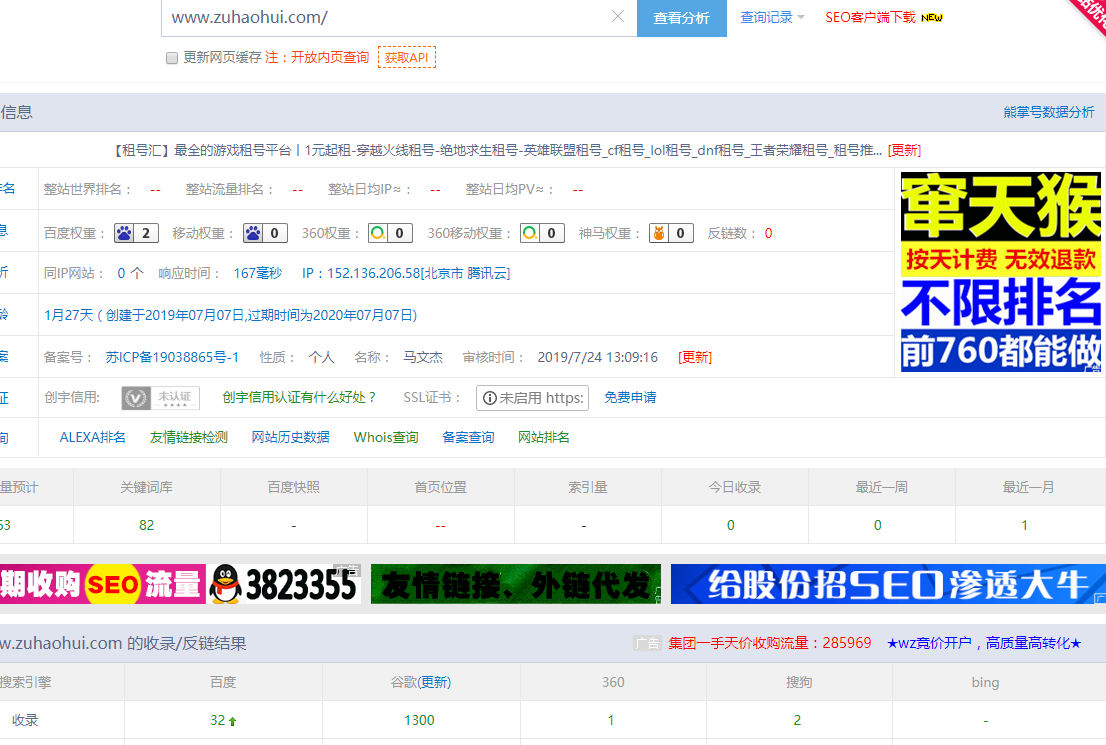Viewport: 1106px width, 745px height.
Task: Click the 给股份招SEO渗透大牛 banner ad
Action: [888, 584]
